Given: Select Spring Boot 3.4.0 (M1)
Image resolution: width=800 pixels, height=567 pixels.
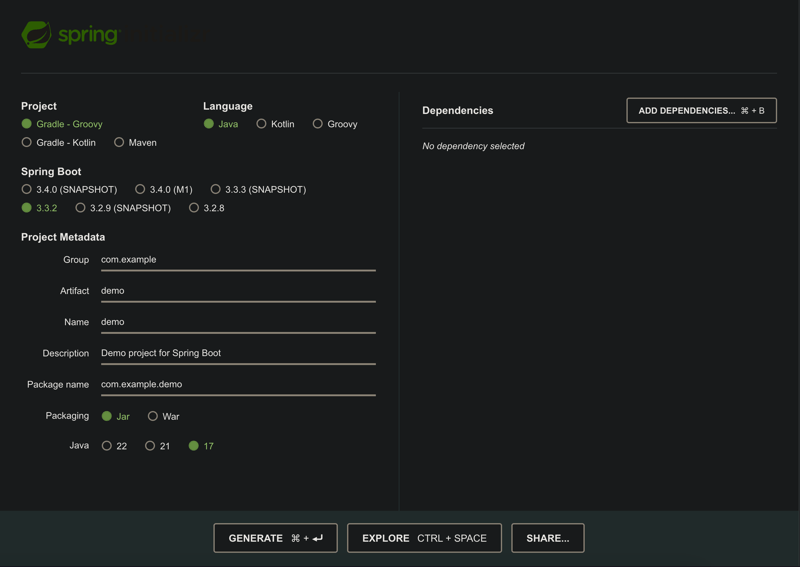Looking at the screenshot, I should point(164,189).
